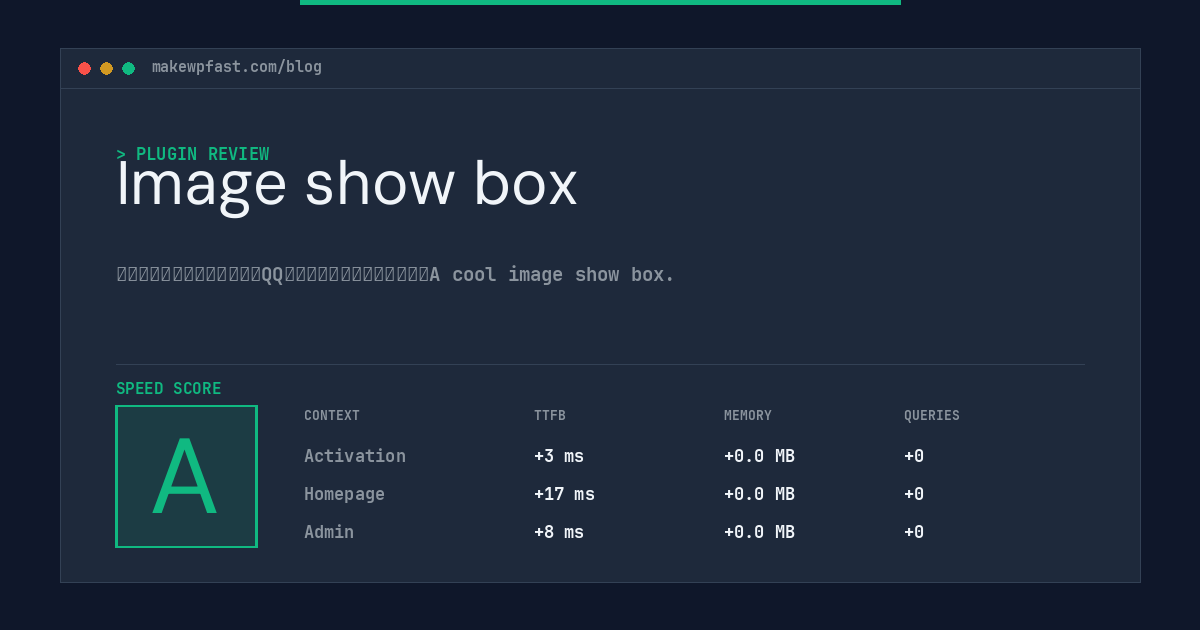Image resolution: width=1200 pixels, height=630 pixels.
Task: Click the green maximize dot
Action: pos(128,68)
